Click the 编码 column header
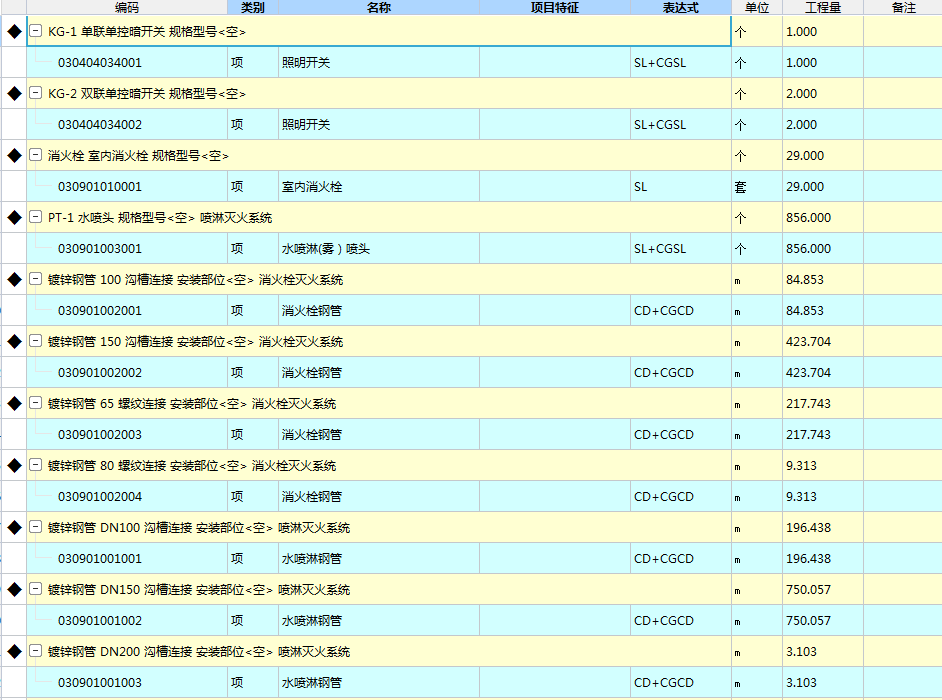The height and width of the screenshot is (700, 942). pos(127,7)
